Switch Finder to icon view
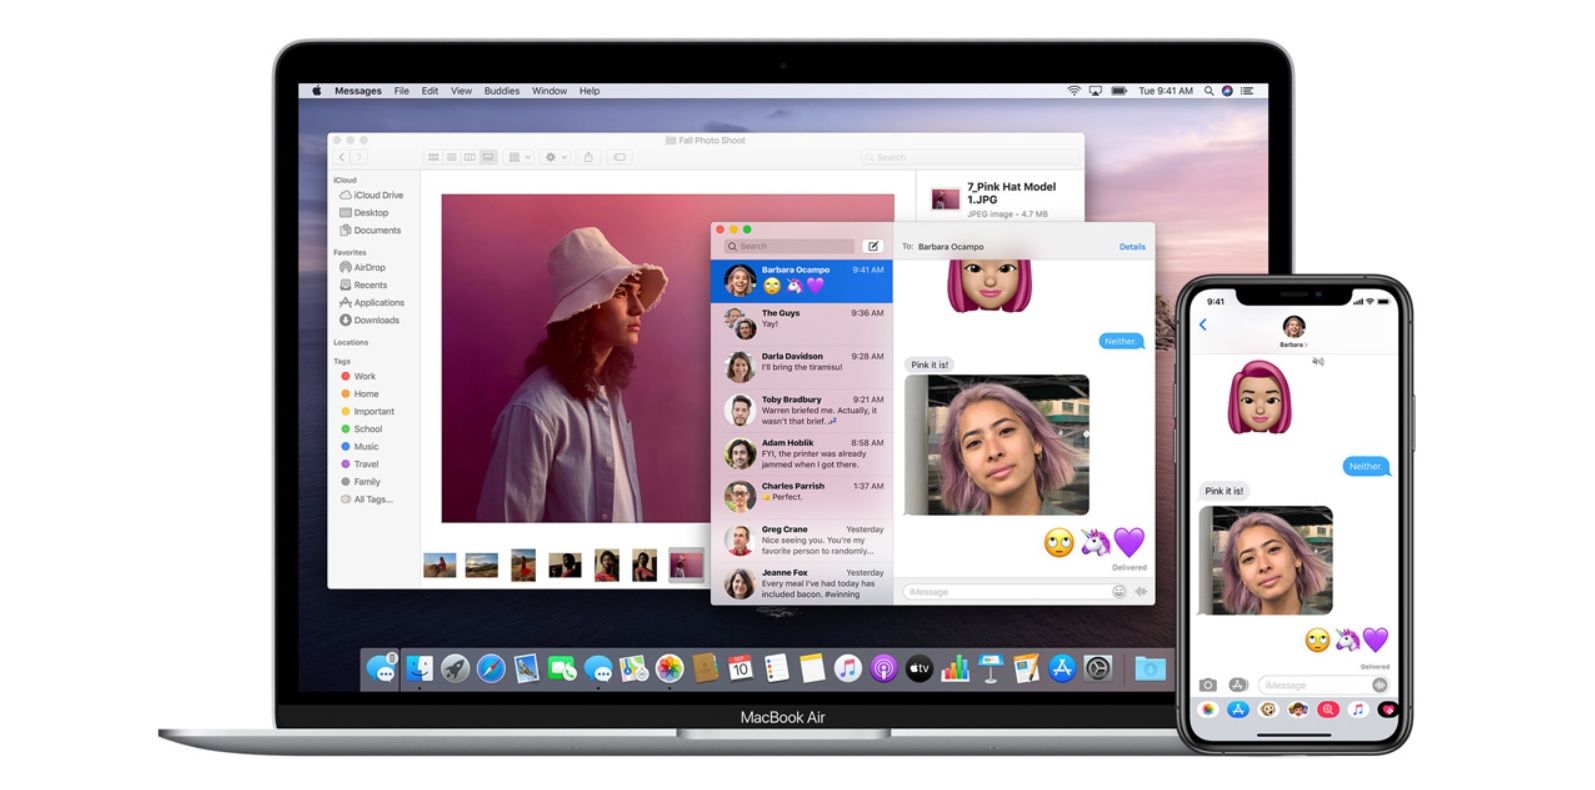 pyautogui.click(x=433, y=157)
